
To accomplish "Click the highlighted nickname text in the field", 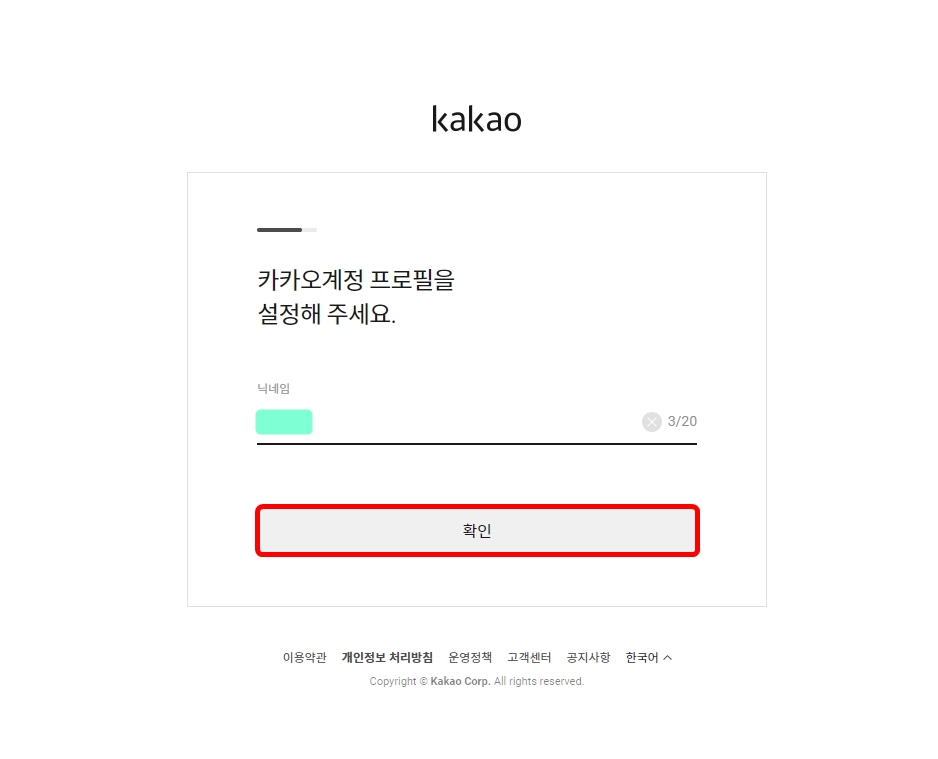I will click(284, 421).
